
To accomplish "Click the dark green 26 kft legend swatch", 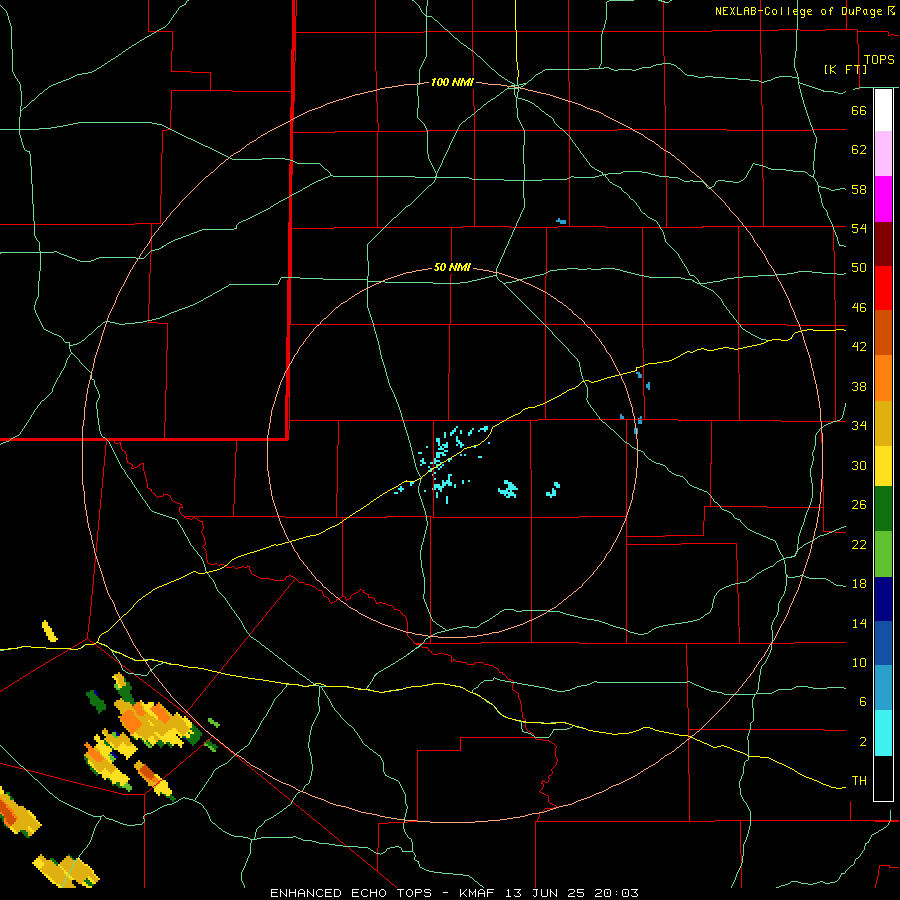I will click(x=883, y=509).
